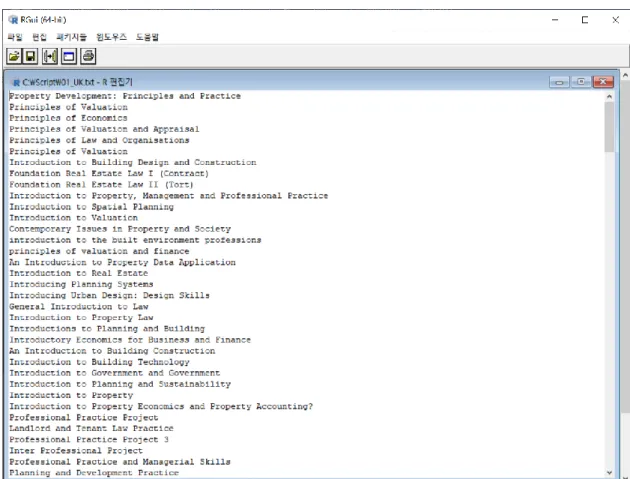This screenshot has height=479, width=630.
Task: Click line 'Introduction to Property Economics and Property Accounting?'
Action: pyautogui.click(x=161, y=407)
